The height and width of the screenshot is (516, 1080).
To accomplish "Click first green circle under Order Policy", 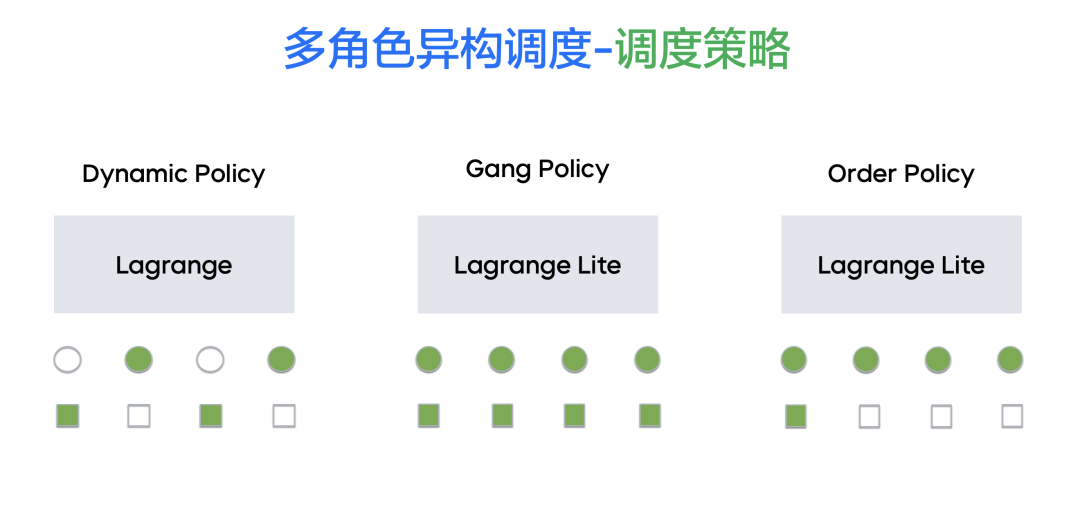I will coord(794,360).
